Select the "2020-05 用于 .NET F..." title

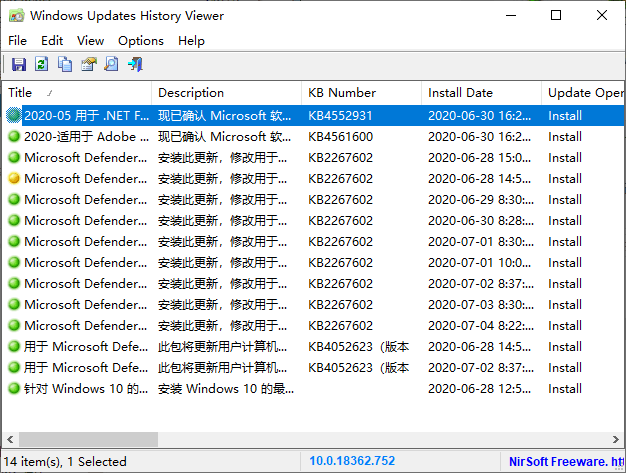(x=87, y=115)
